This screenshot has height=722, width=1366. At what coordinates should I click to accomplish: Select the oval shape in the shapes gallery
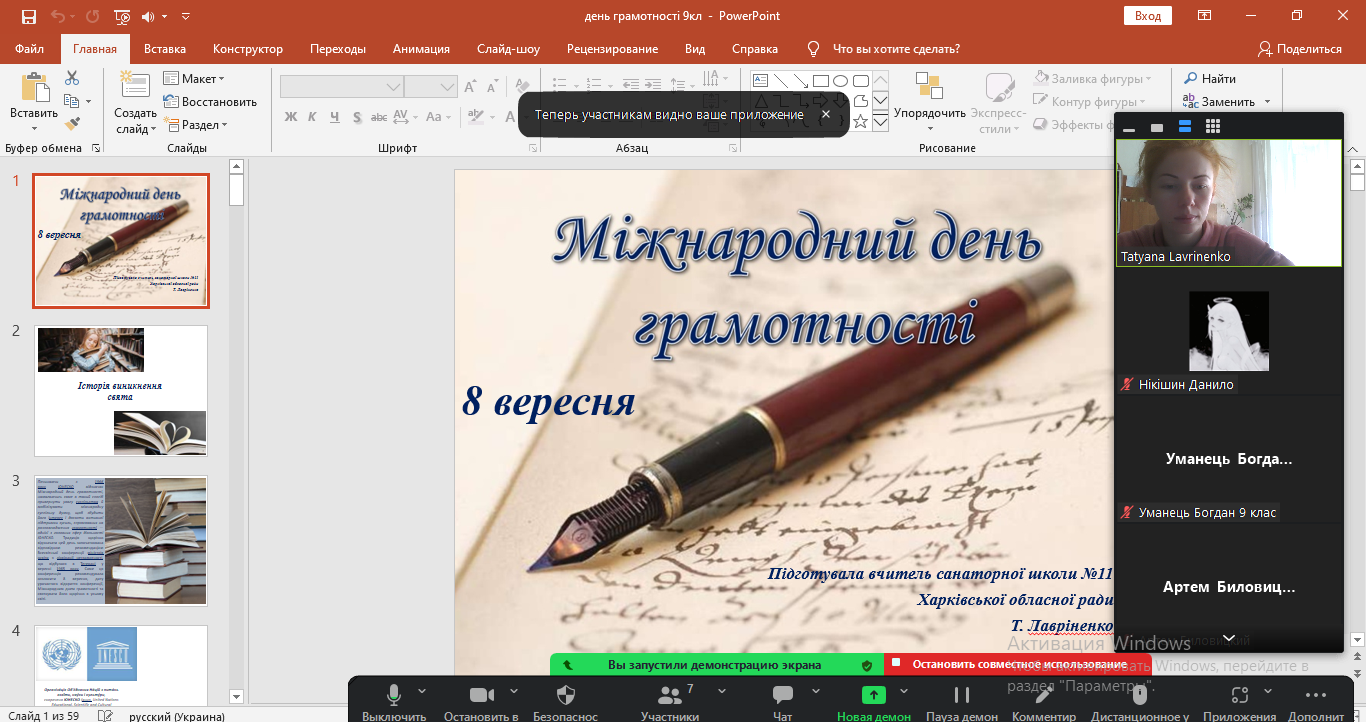tap(840, 81)
